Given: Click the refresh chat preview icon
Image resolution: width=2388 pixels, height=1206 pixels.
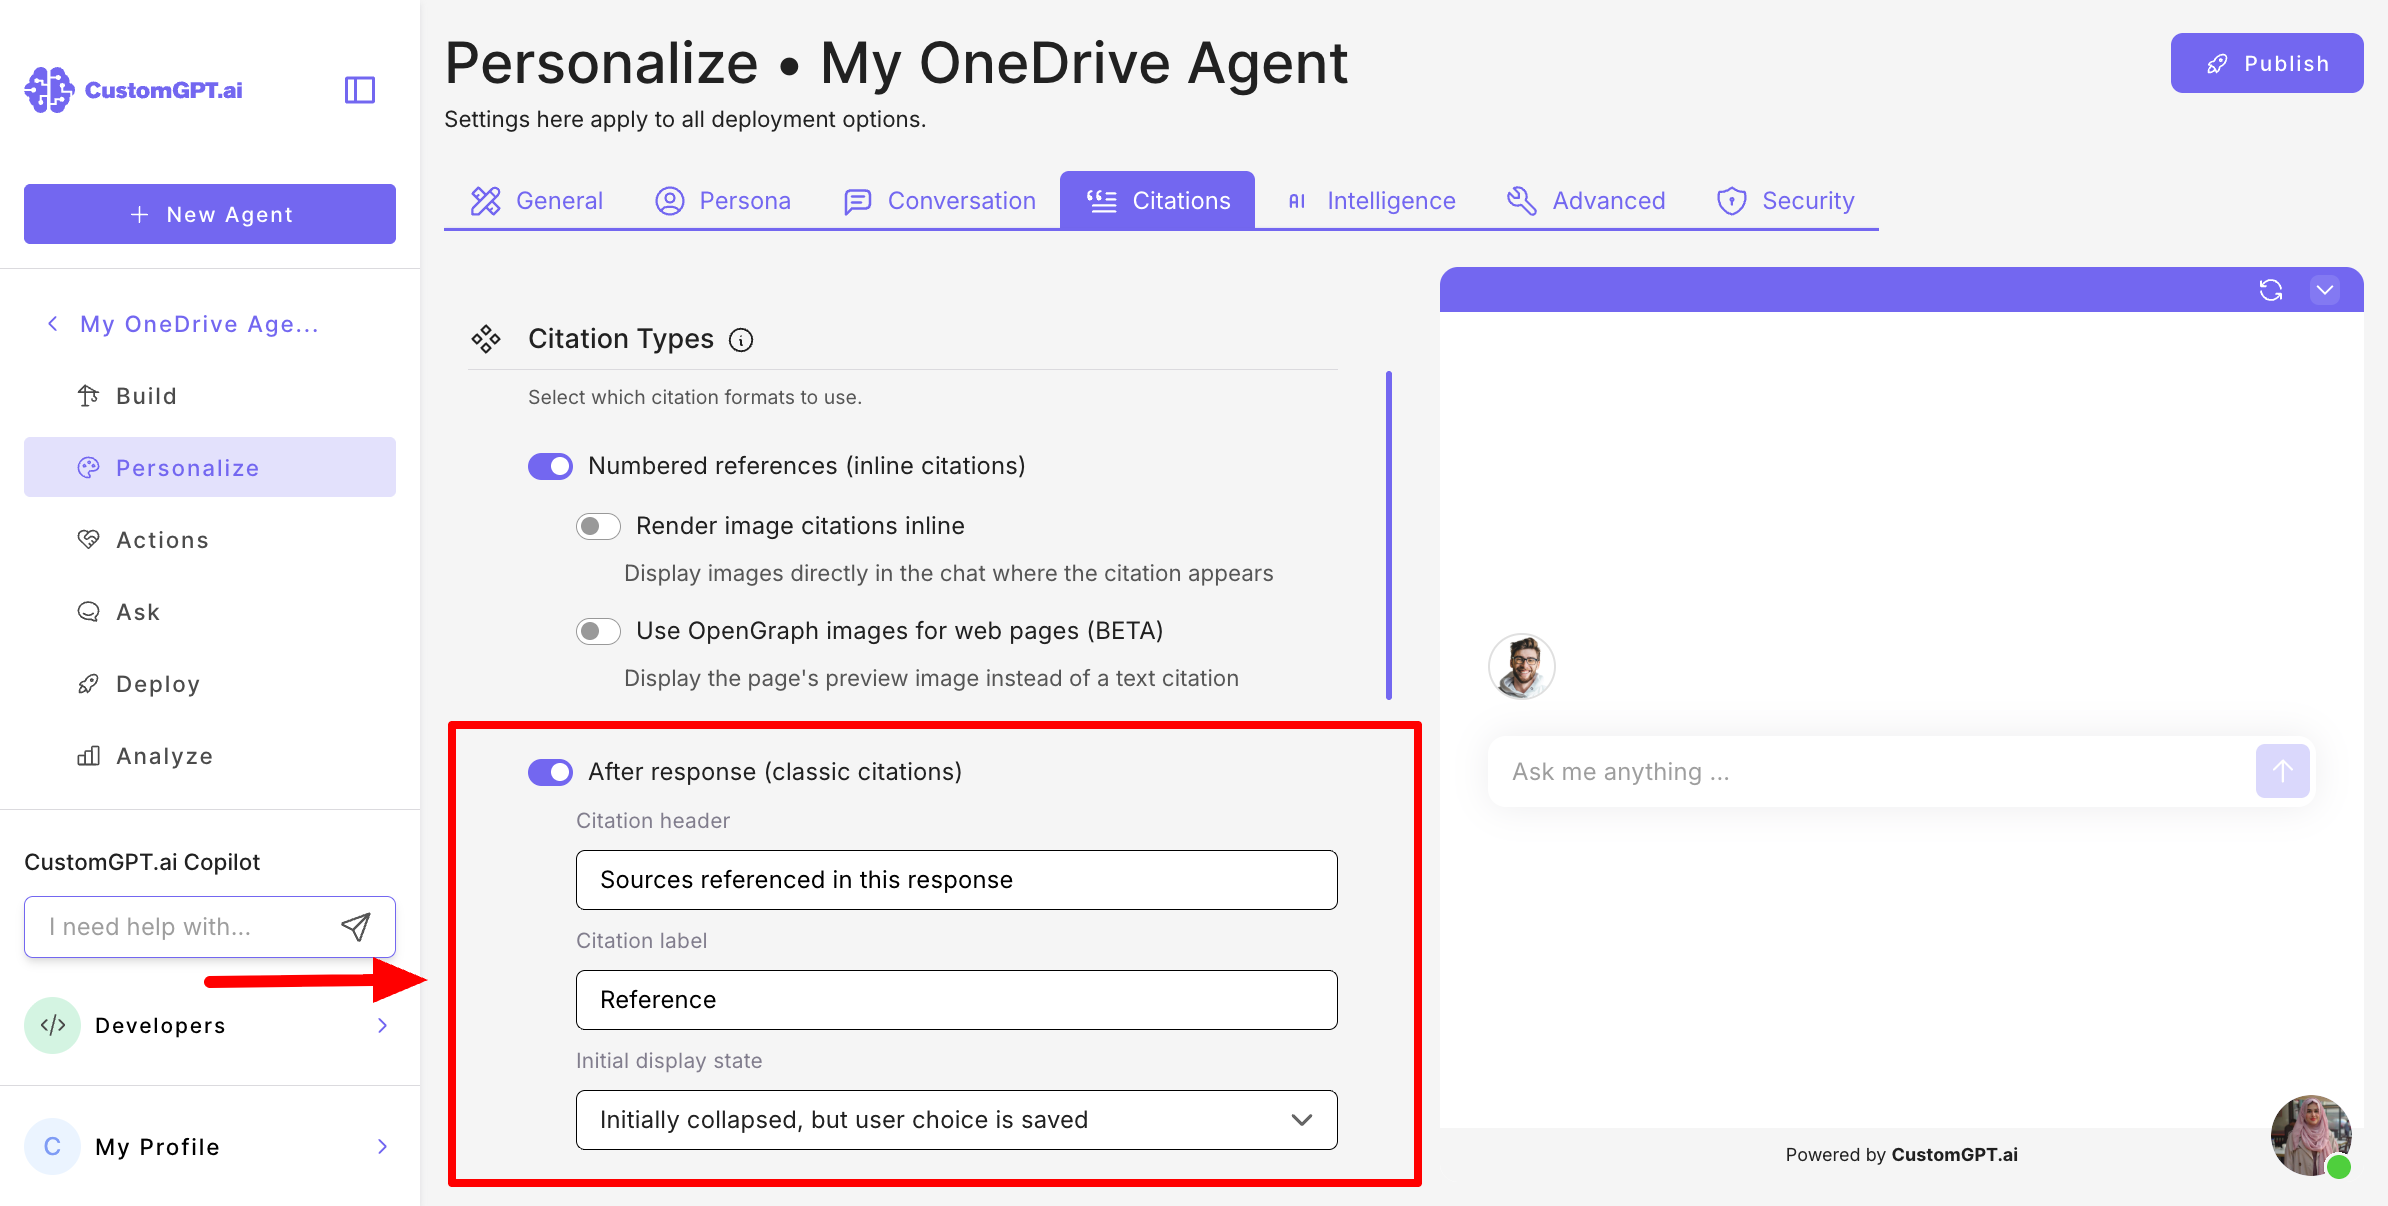Looking at the screenshot, I should pyautogui.click(x=2270, y=290).
